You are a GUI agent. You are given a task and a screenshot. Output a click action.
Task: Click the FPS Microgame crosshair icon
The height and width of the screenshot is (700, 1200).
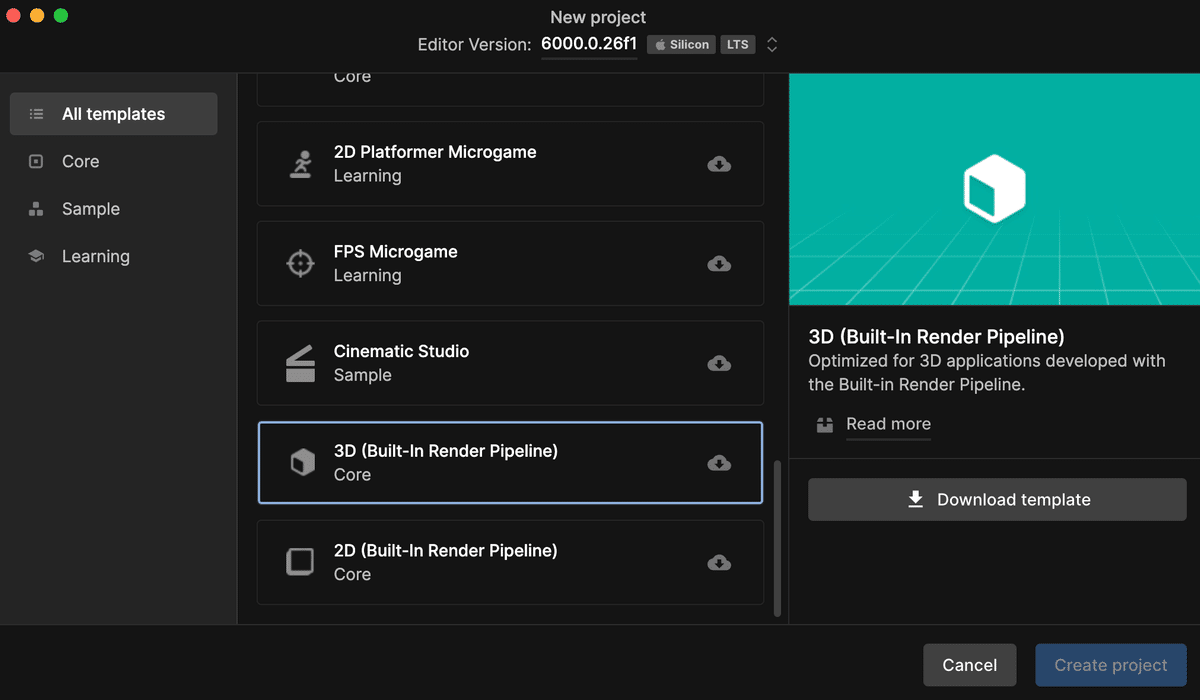(x=300, y=264)
